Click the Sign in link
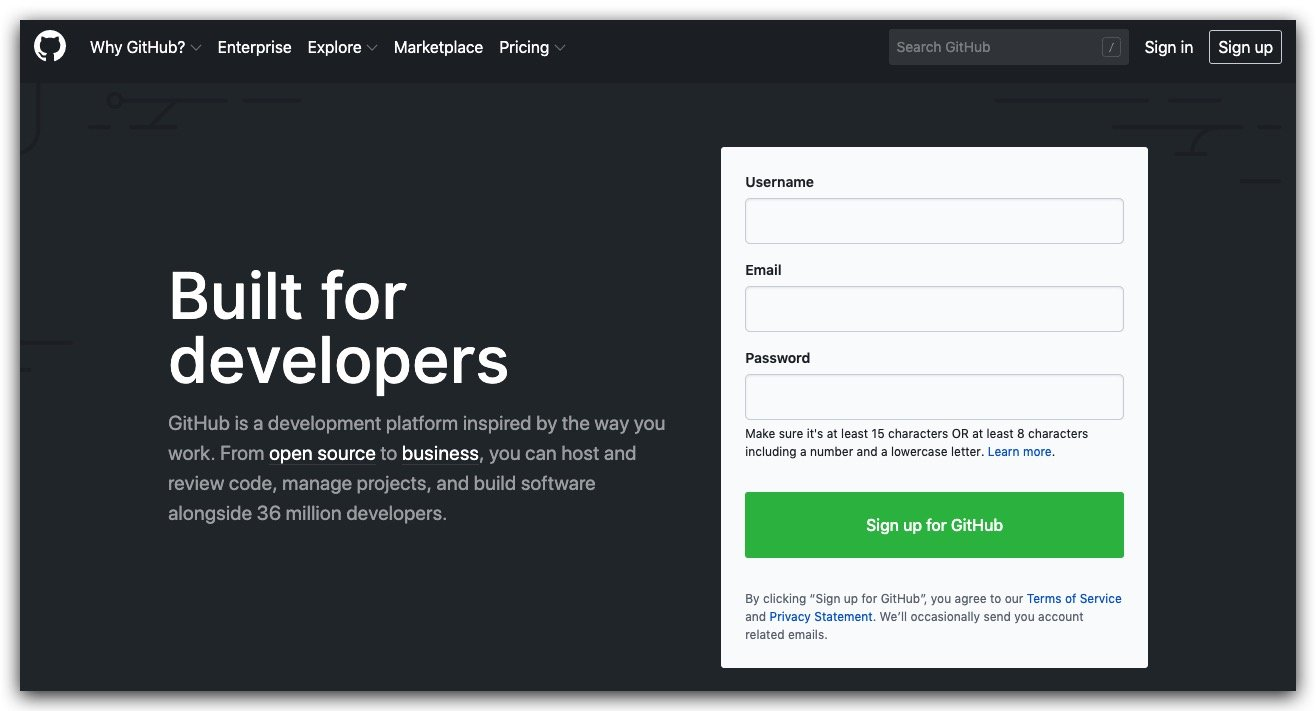This screenshot has height=711, width=1316. point(1168,47)
